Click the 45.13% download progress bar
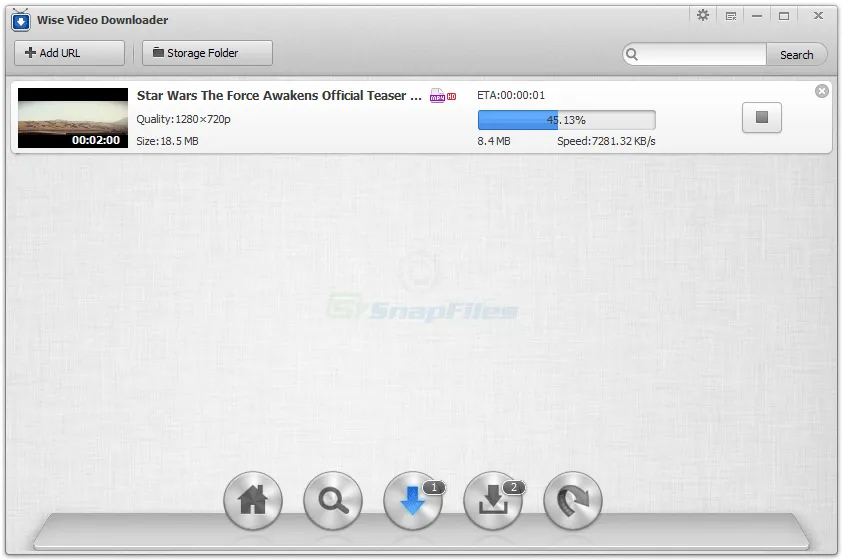This screenshot has width=843, height=560. click(x=567, y=120)
